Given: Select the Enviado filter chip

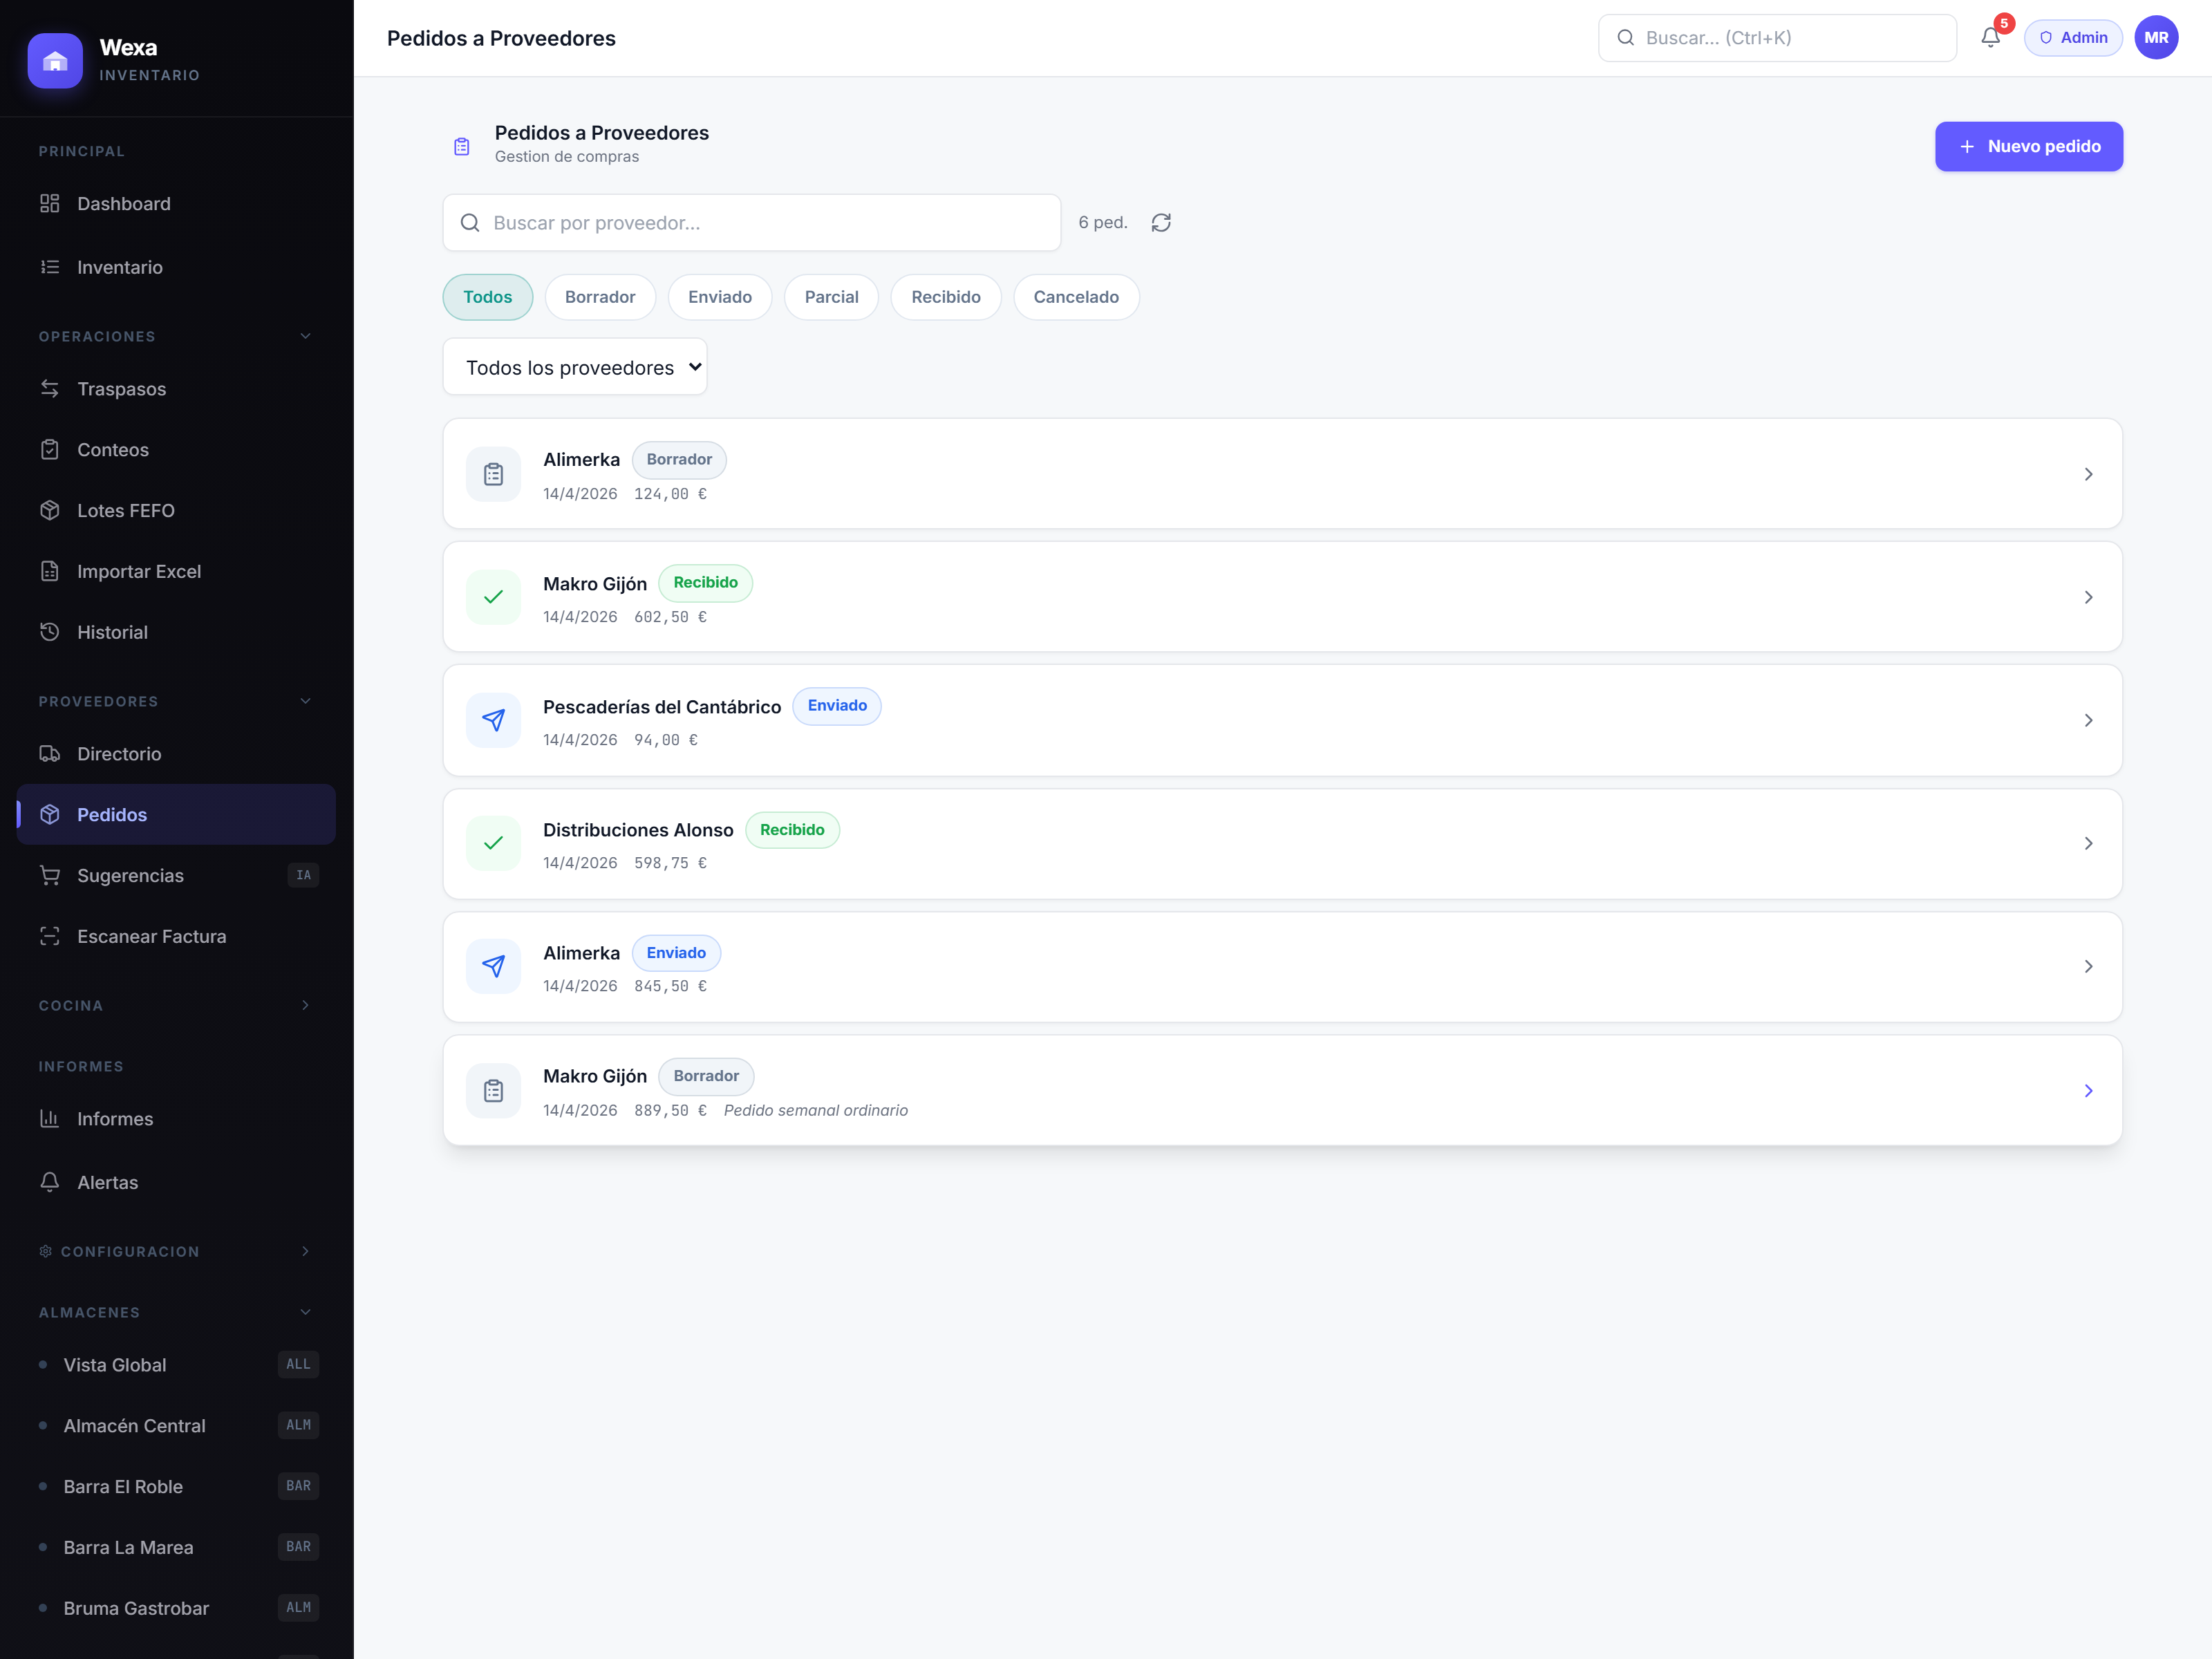Looking at the screenshot, I should [x=720, y=297].
